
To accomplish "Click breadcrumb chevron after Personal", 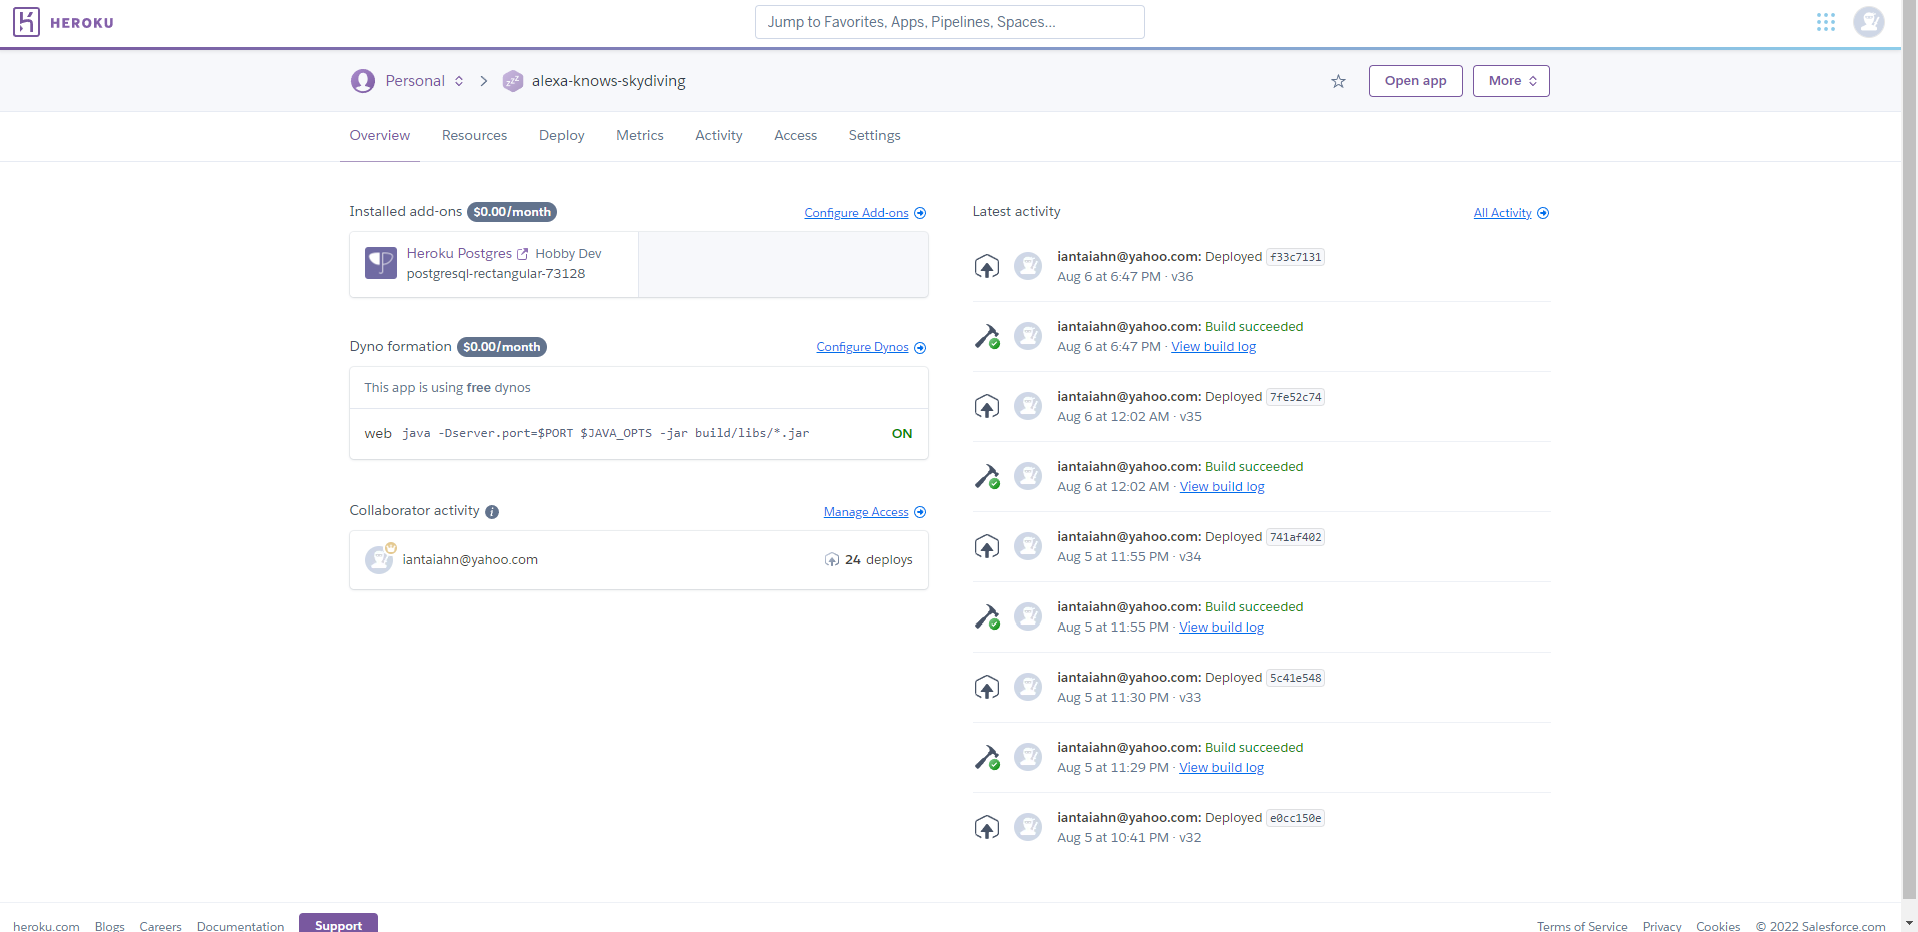I will [484, 81].
